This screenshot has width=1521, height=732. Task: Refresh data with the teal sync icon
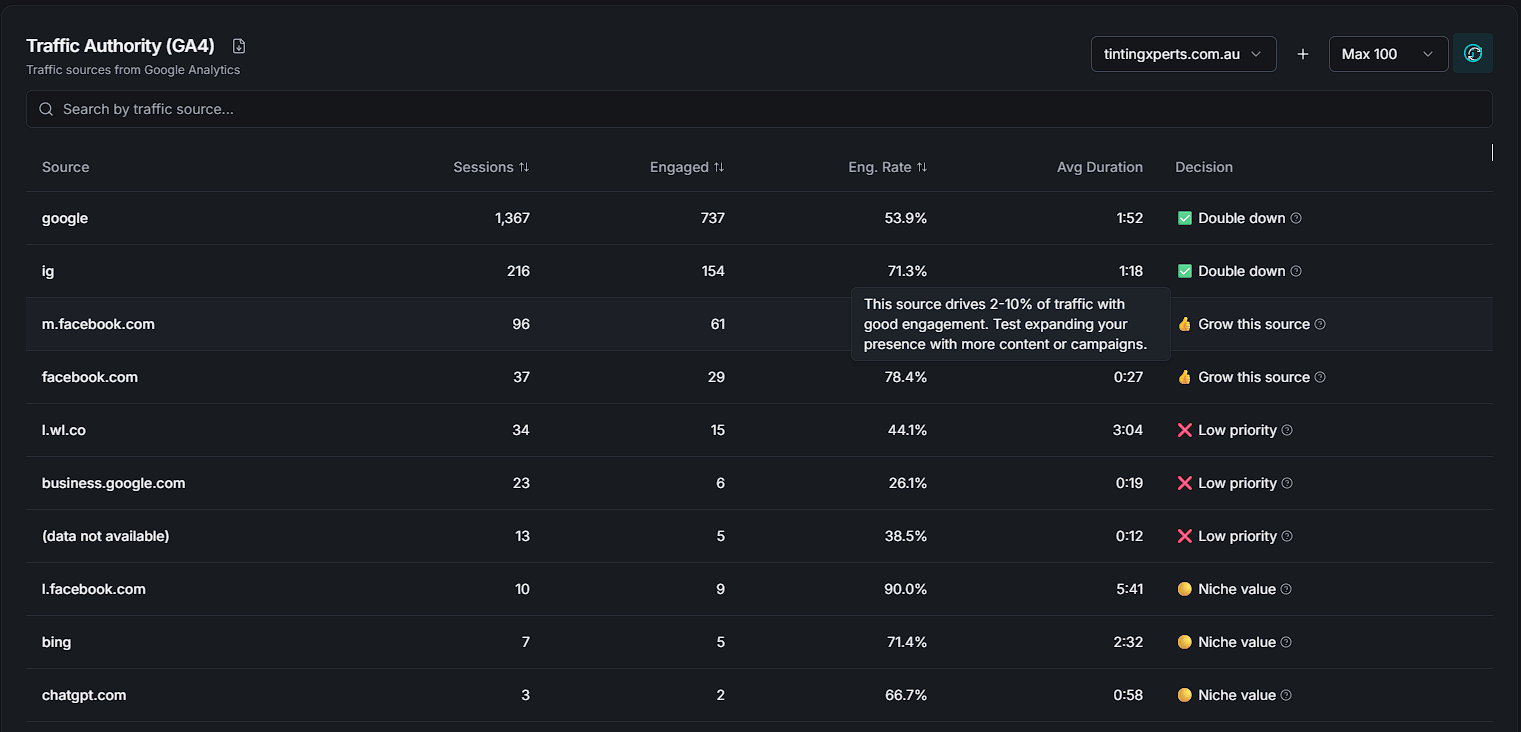(x=1473, y=53)
